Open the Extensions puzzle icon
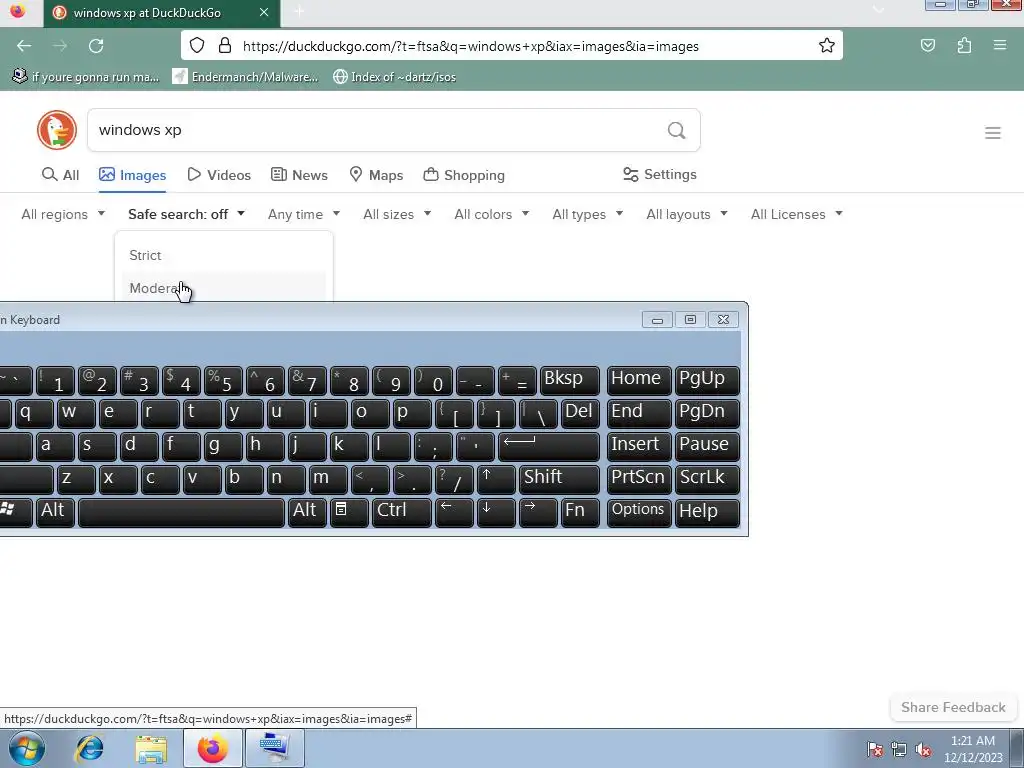This screenshot has width=1024, height=768. click(964, 45)
